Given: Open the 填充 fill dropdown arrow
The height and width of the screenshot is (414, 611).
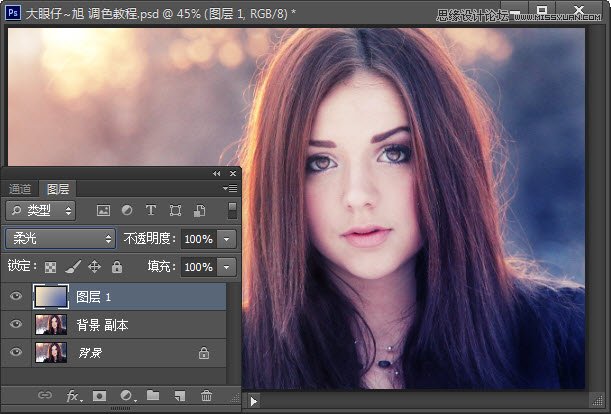Looking at the screenshot, I should (x=227, y=267).
